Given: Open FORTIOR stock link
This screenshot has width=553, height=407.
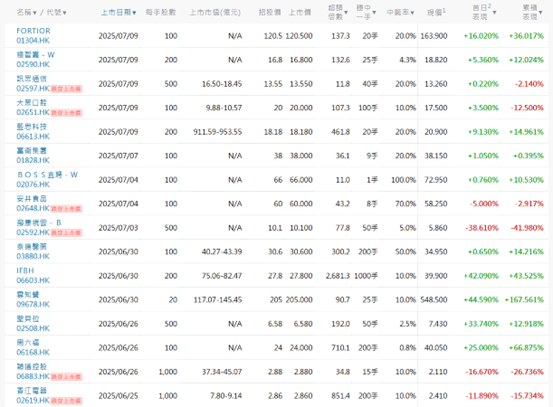Looking at the screenshot, I should tap(34, 31).
